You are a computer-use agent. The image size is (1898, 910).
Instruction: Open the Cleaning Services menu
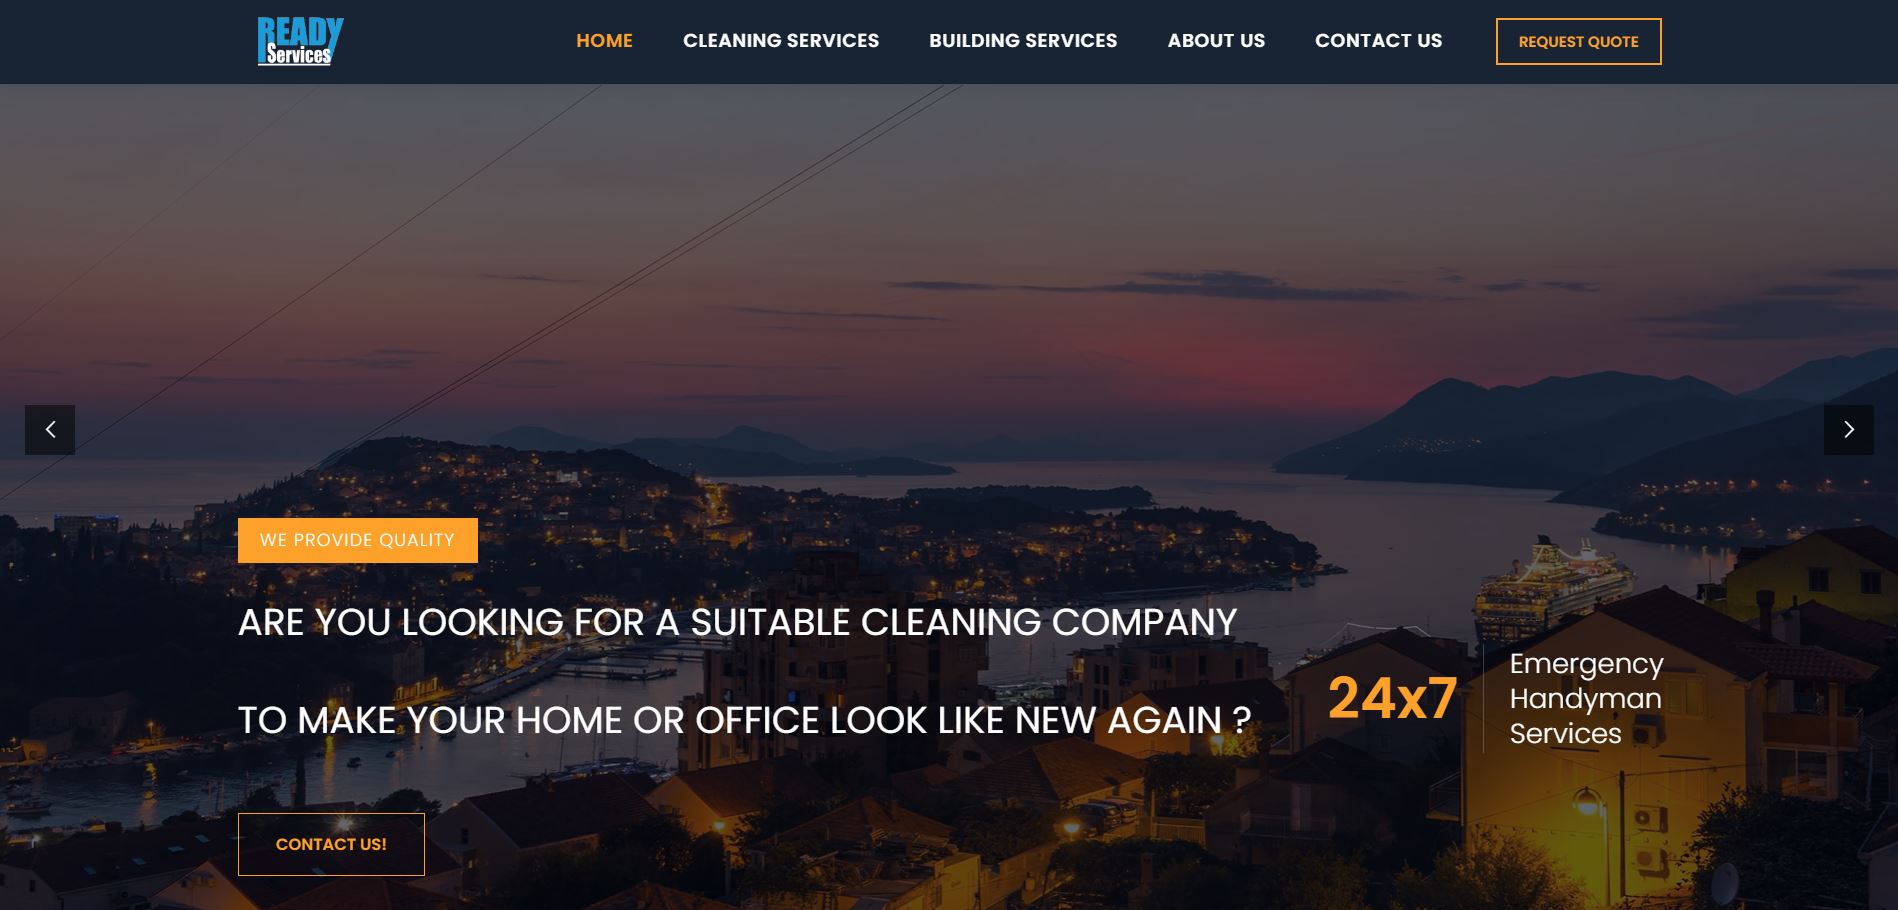tap(781, 41)
